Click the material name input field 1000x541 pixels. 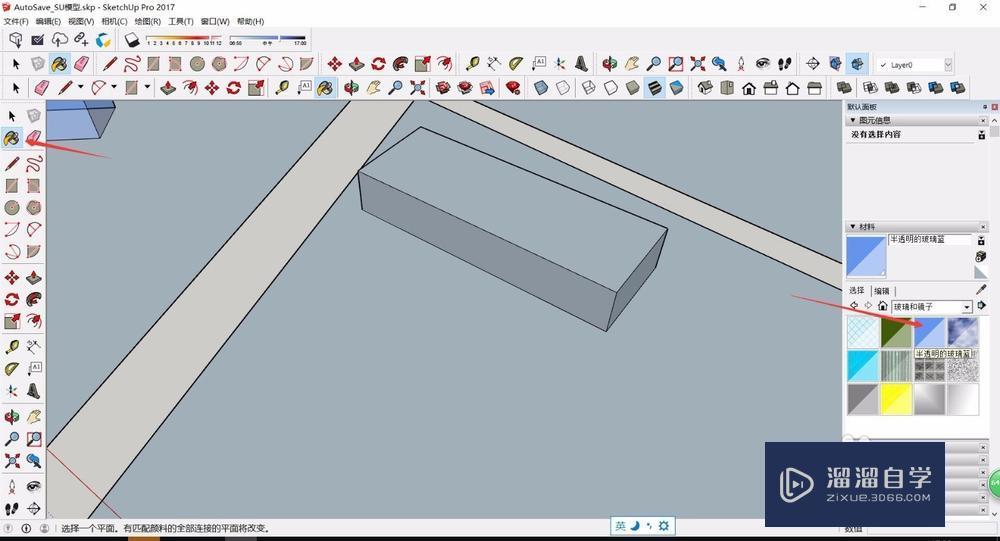tap(930, 239)
